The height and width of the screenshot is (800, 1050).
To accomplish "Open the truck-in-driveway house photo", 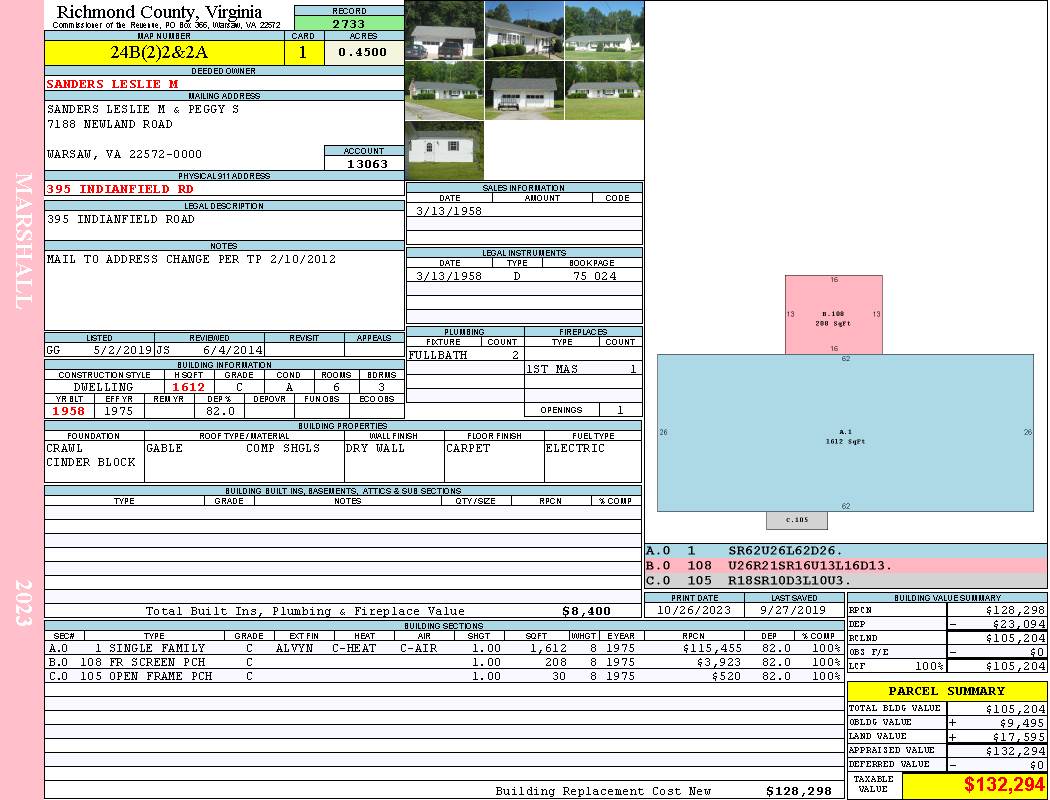I will coord(444,31).
